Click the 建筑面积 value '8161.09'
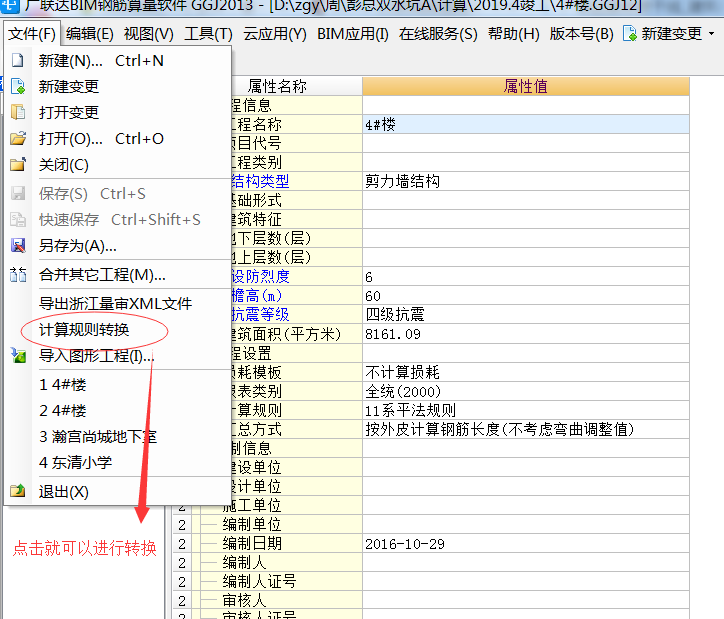724x619 pixels. 525,334
